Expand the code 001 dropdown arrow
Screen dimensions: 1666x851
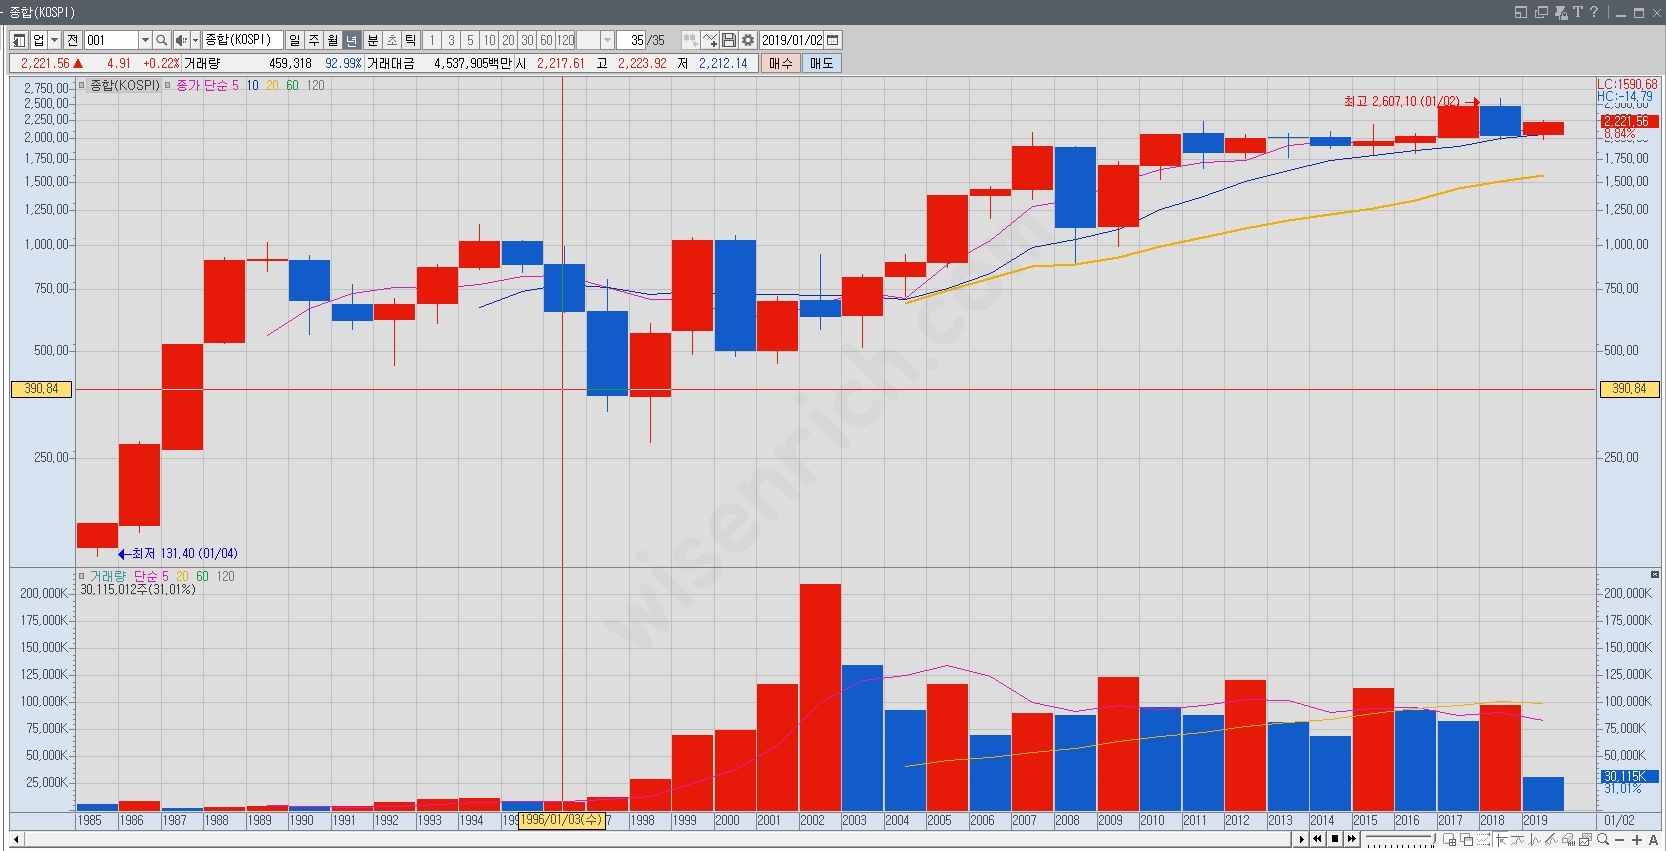coord(145,40)
